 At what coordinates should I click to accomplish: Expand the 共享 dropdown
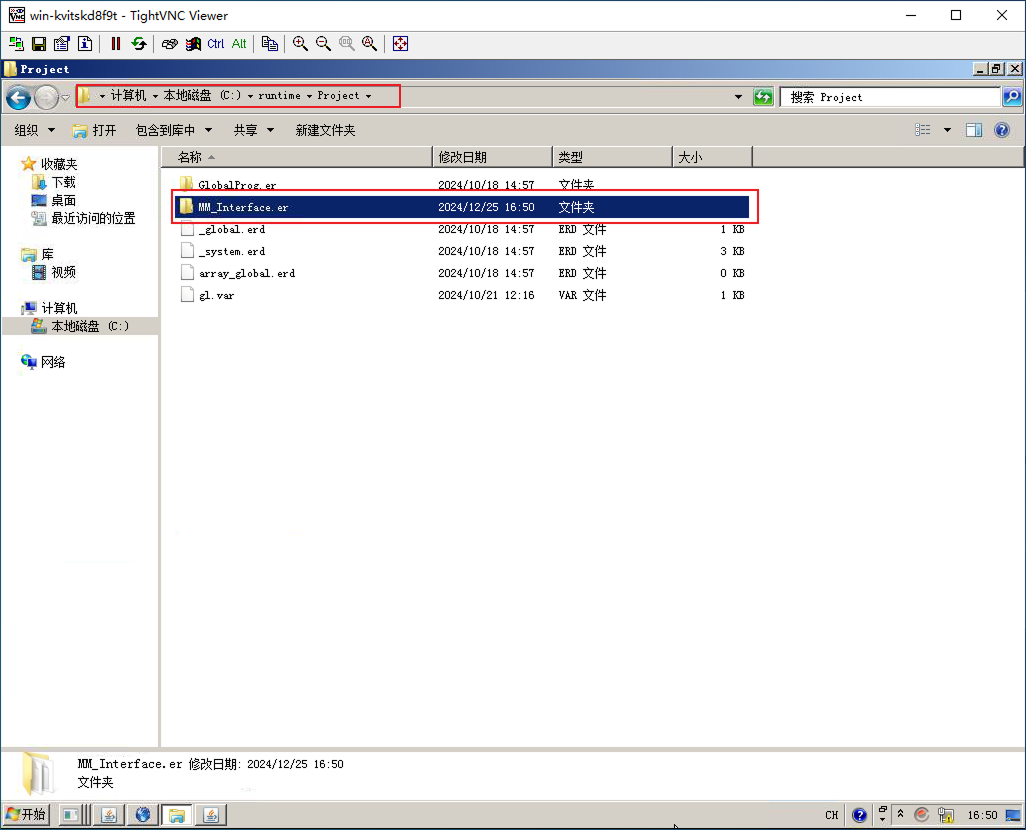253,130
